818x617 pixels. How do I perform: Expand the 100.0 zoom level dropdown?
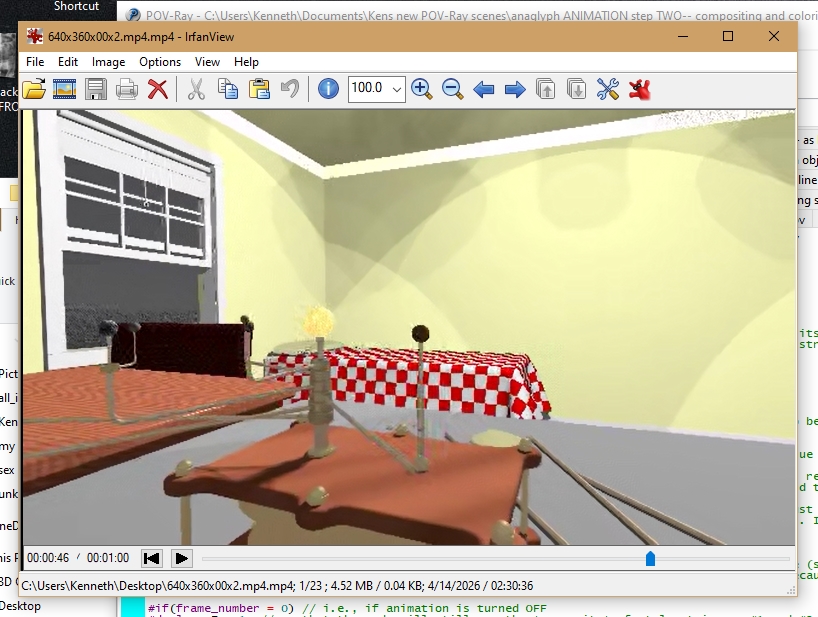(397, 89)
